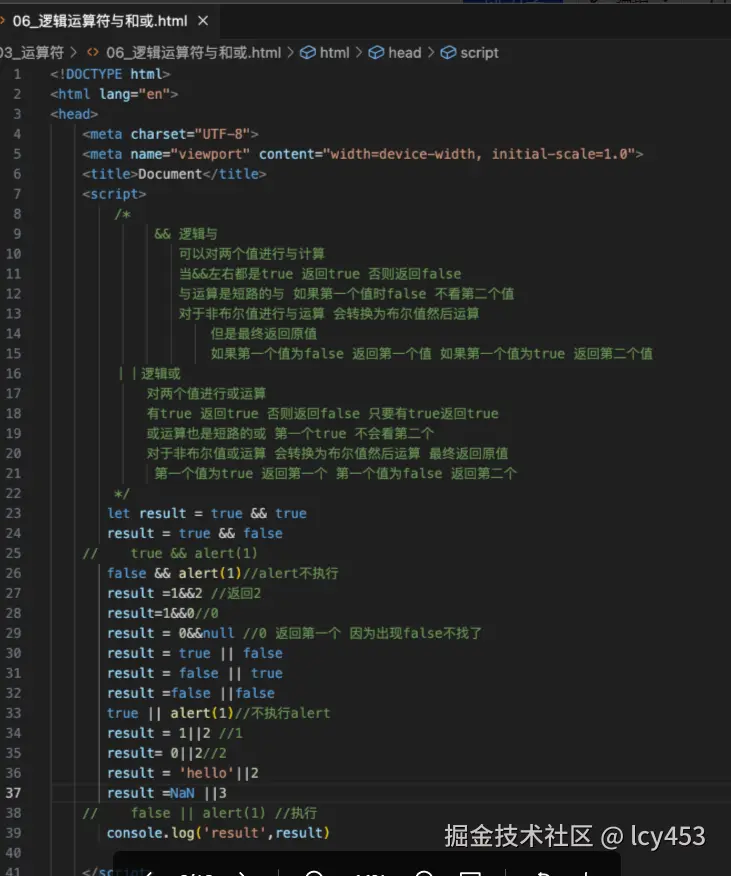
Task: Click the 'result = true || false' line
Action: pos(194,653)
